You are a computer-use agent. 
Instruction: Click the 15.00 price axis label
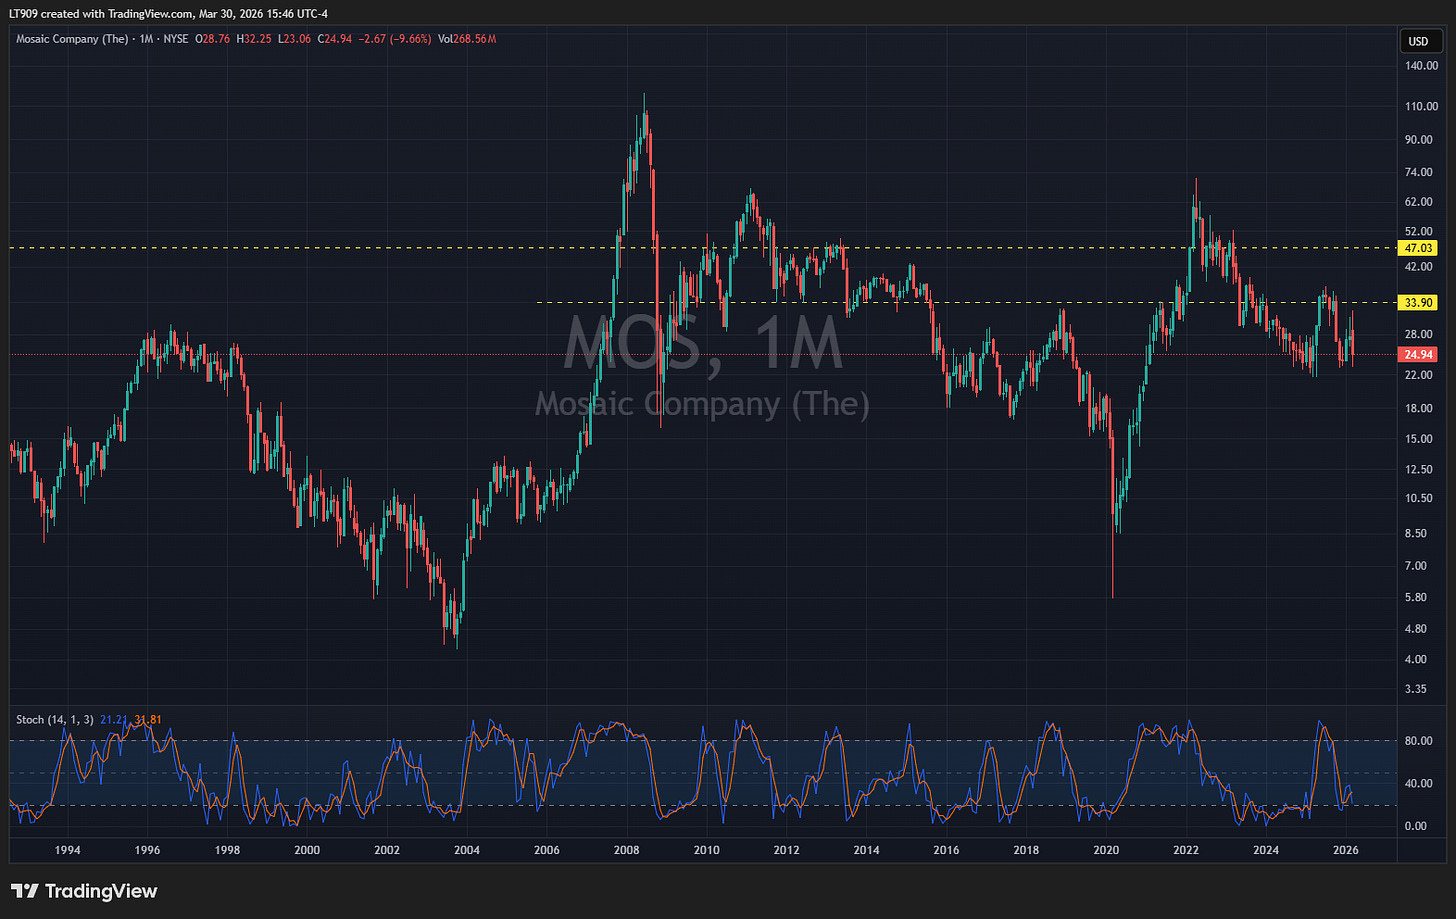click(1420, 439)
